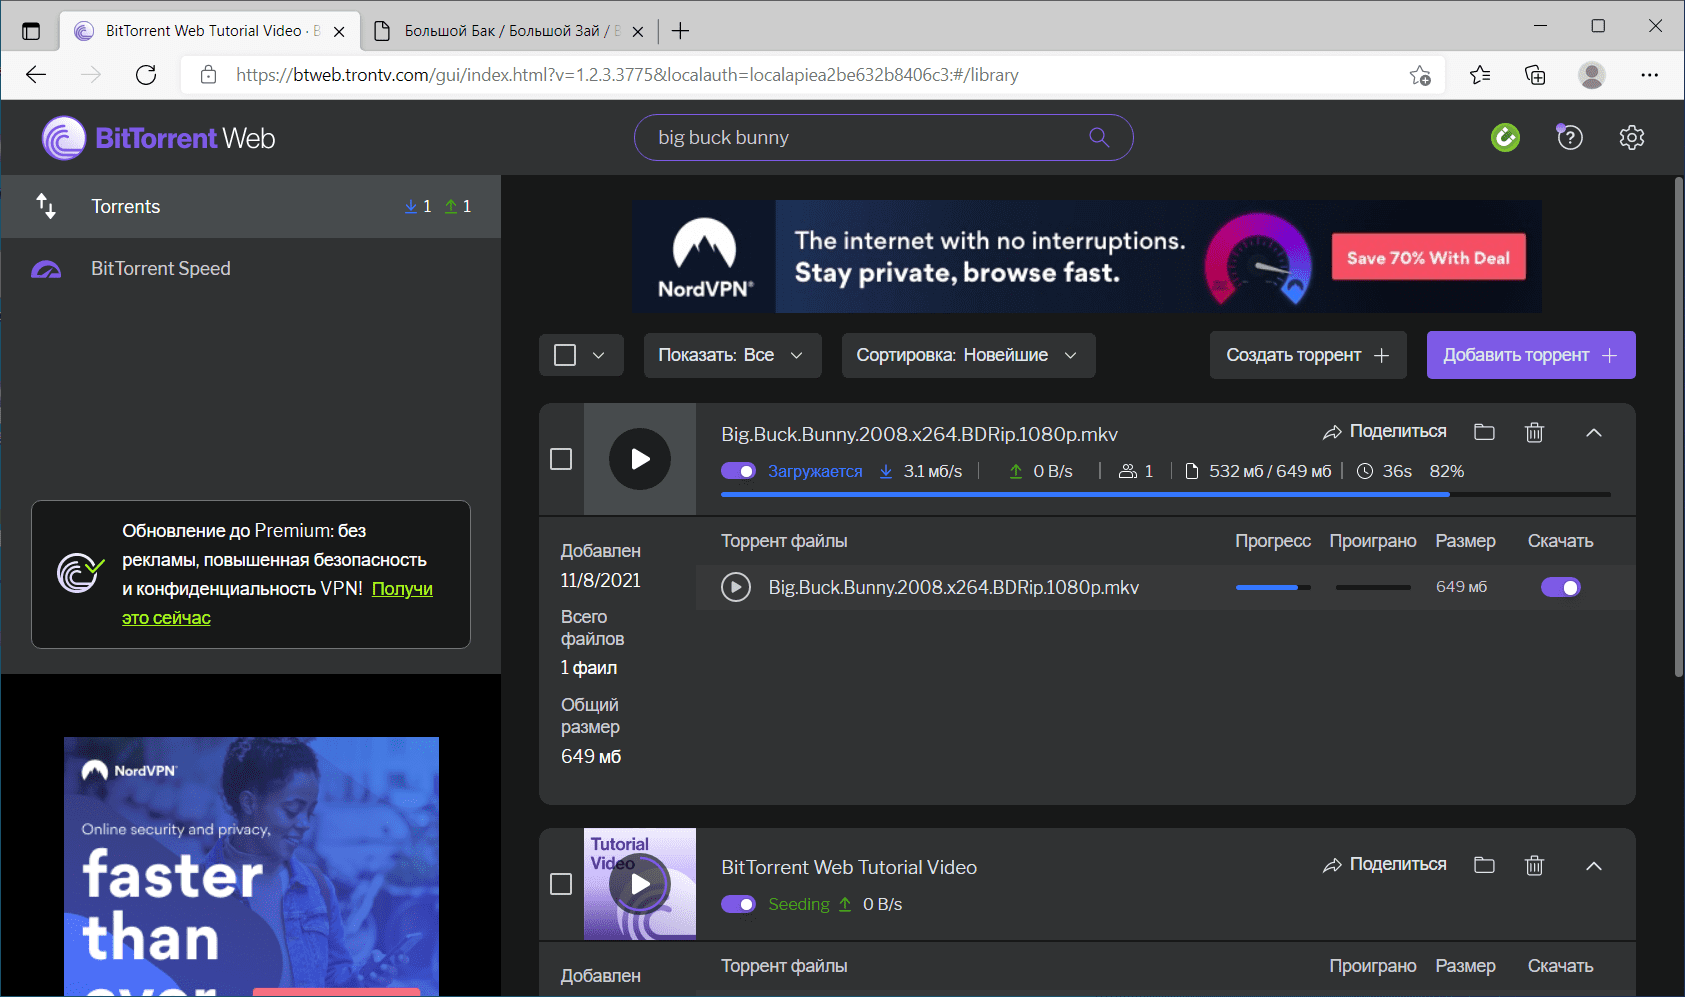Screen dimensions: 1685x997
Task: Click the browser address bar URL
Action: (627, 75)
